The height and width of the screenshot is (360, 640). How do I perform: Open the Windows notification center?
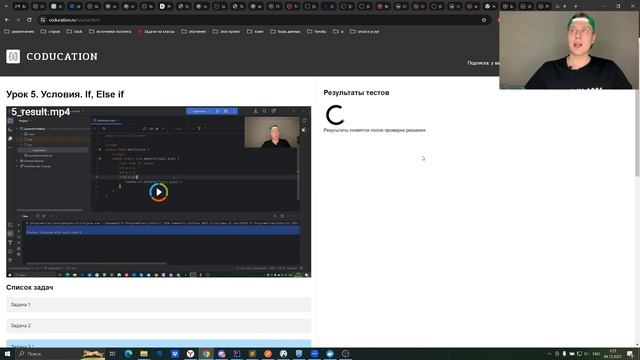click(631, 354)
